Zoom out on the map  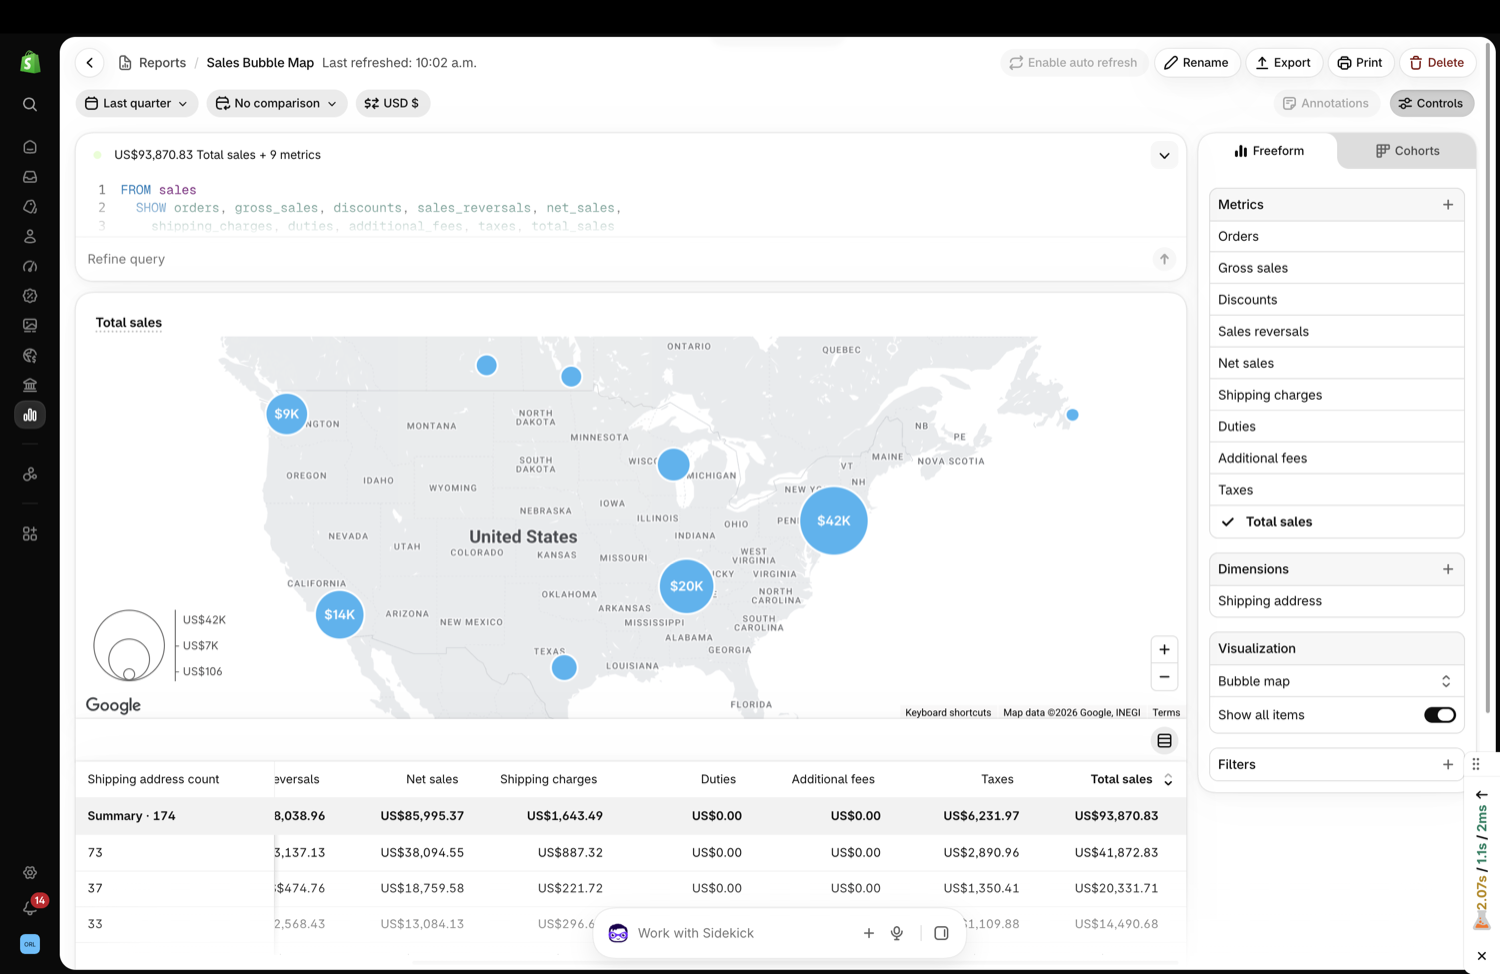[1164, 677]
